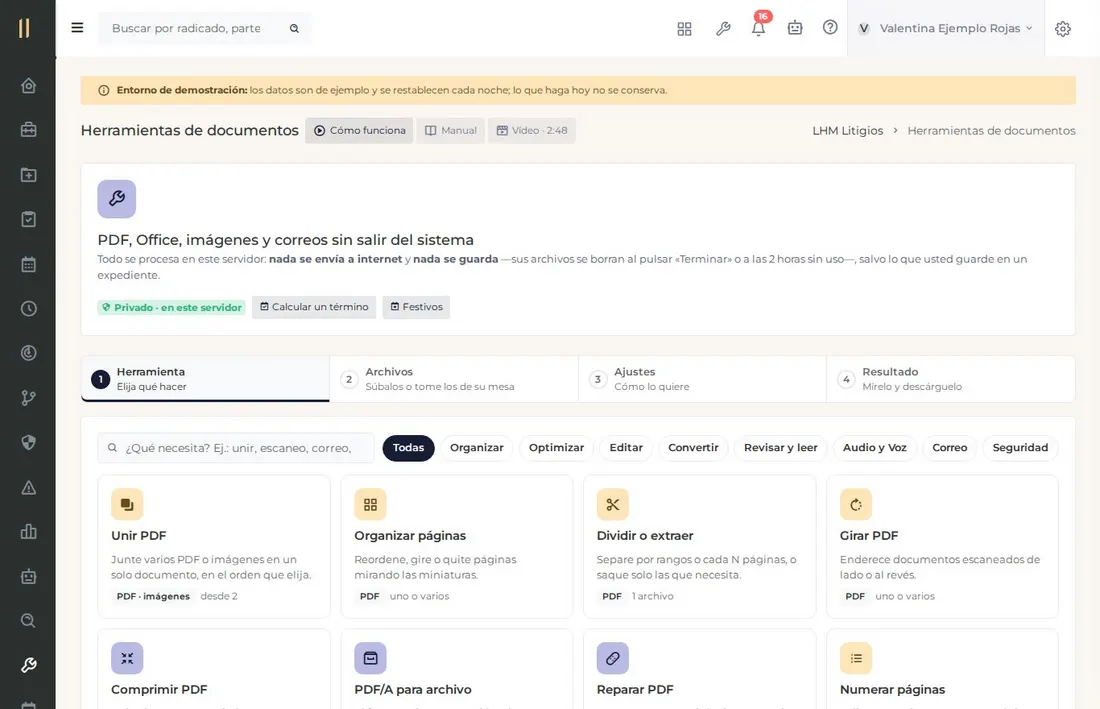Play the Video 2:48 button
Viewport: 1100px width, 709px height.
pos(532,130)
